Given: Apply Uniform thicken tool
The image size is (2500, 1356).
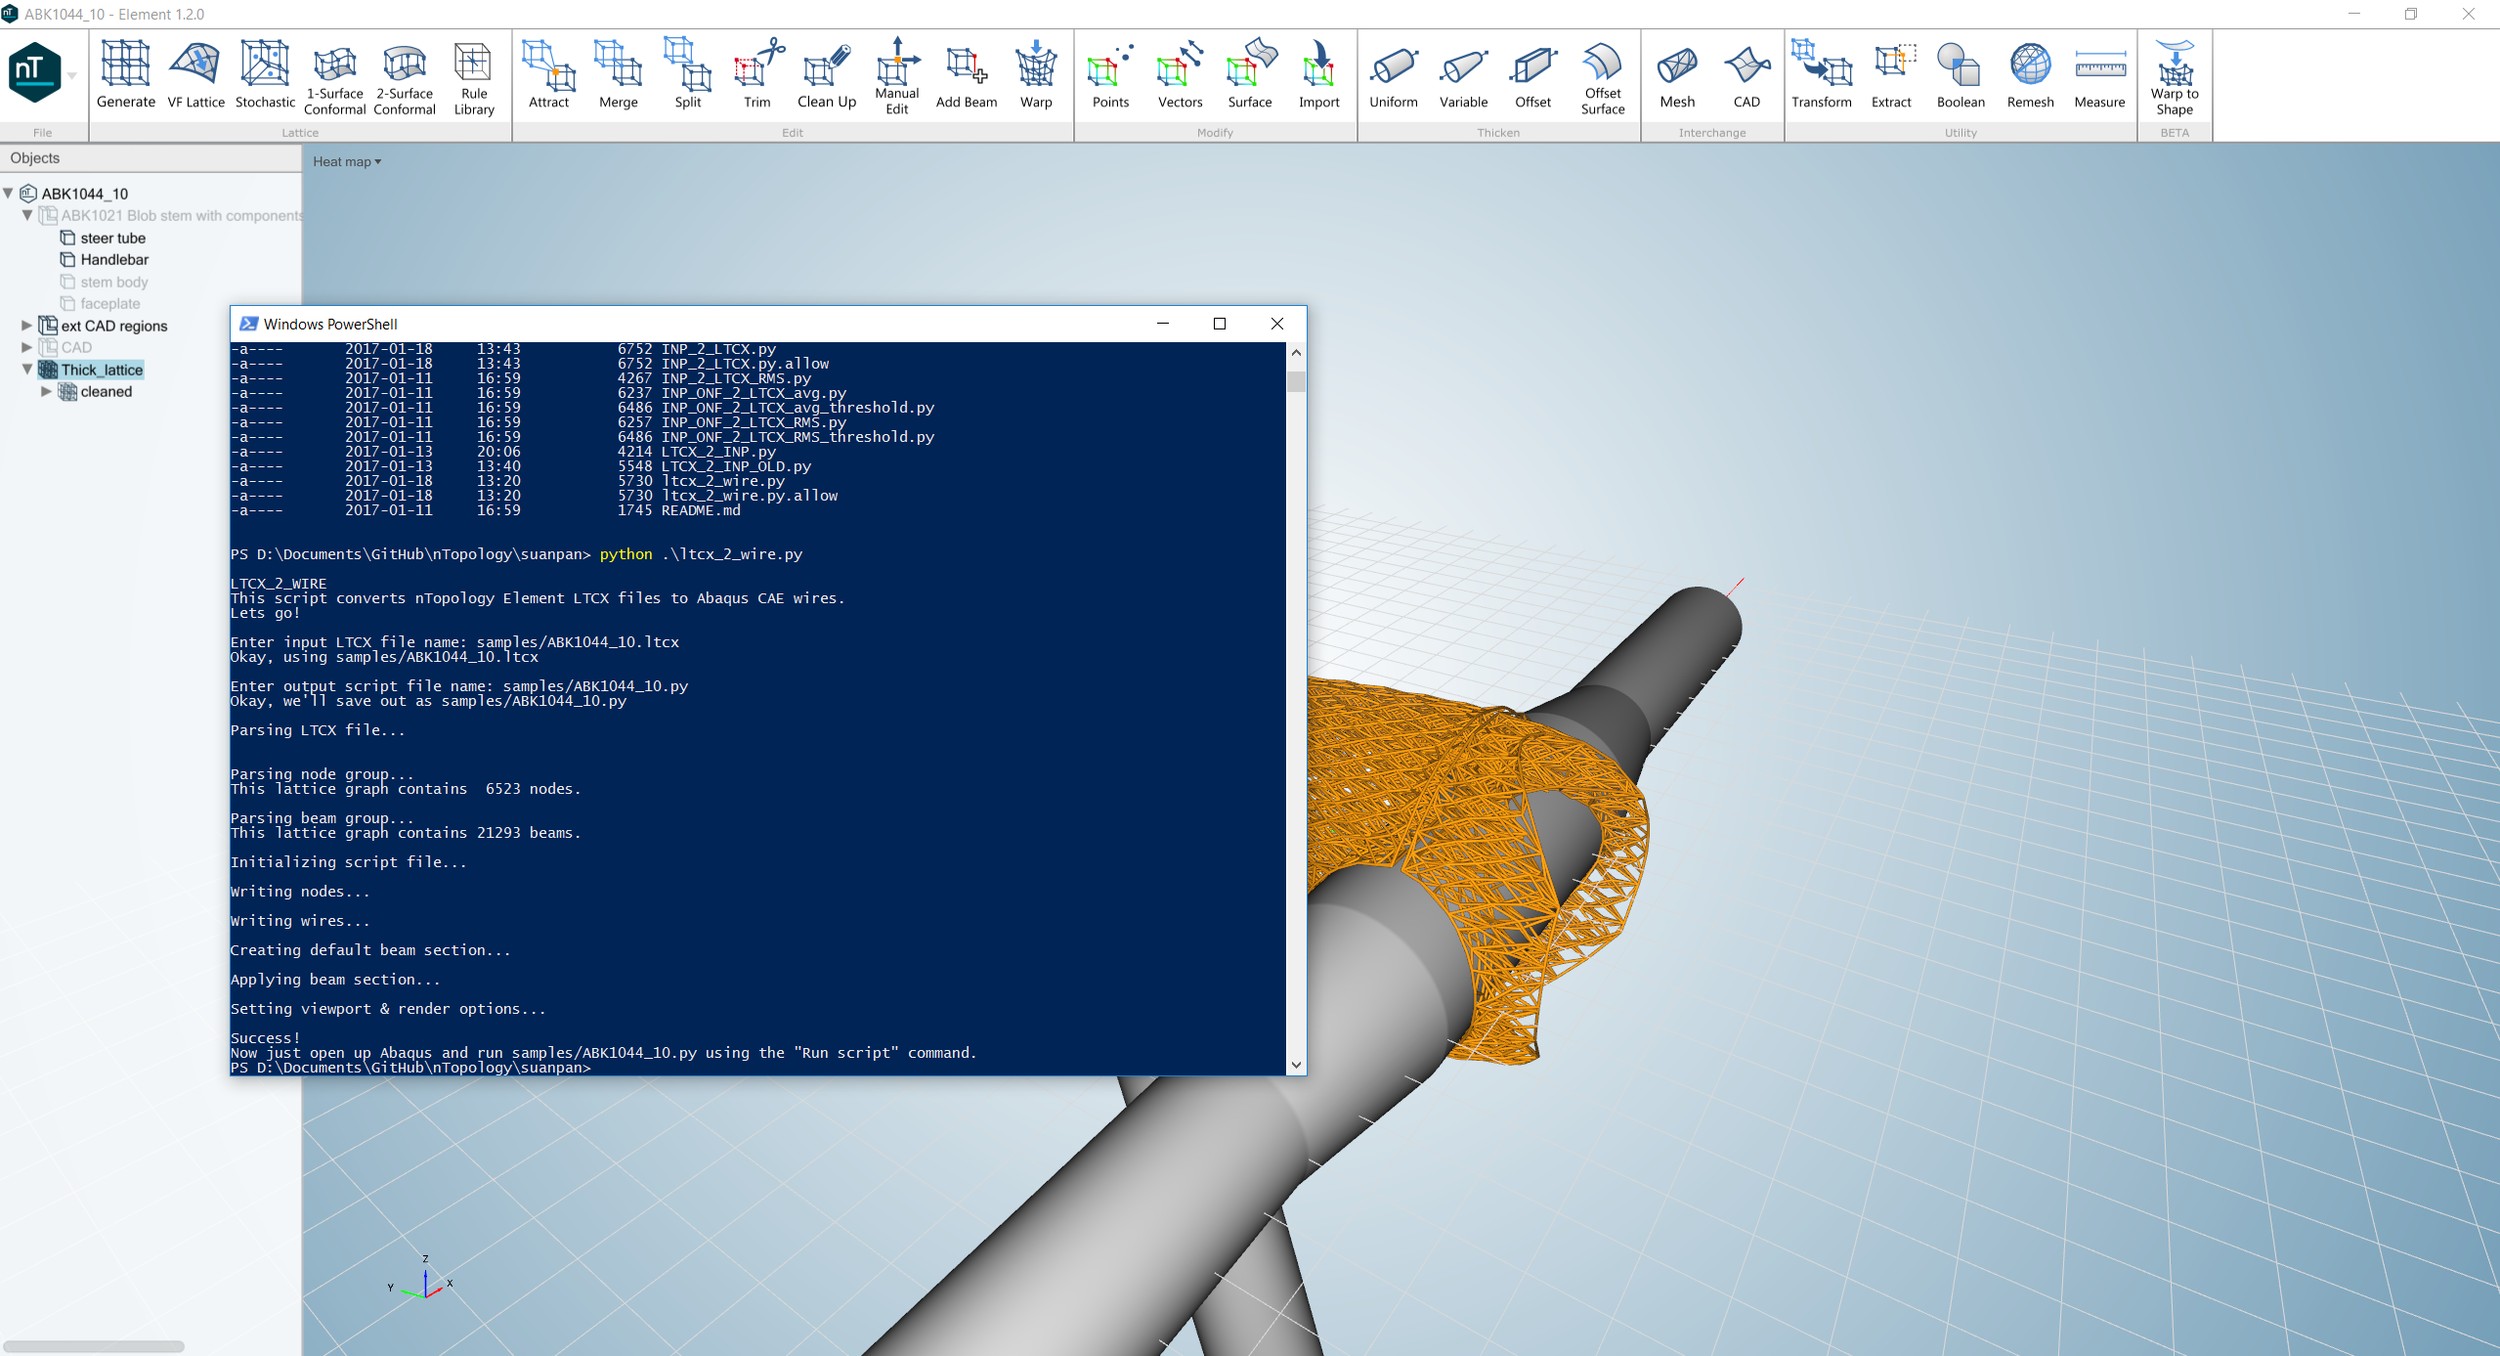Looking at the screenshot, I should (1394, 75).
